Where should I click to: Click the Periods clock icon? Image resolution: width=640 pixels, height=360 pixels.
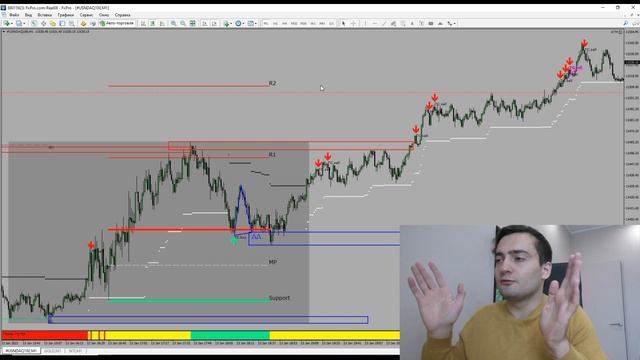click(238, 24)
